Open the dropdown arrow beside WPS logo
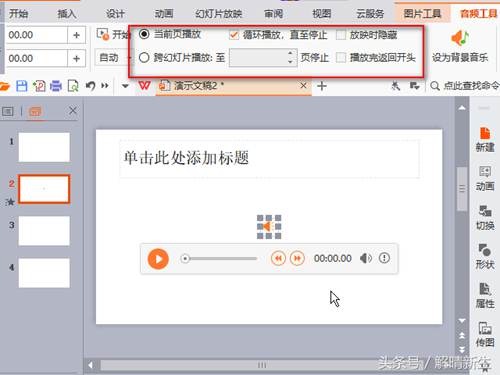500x375 pixels. [125, 86]
